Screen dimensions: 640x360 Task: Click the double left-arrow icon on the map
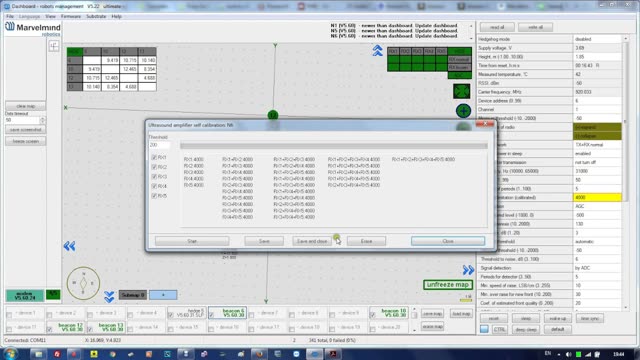coord(69,246)
